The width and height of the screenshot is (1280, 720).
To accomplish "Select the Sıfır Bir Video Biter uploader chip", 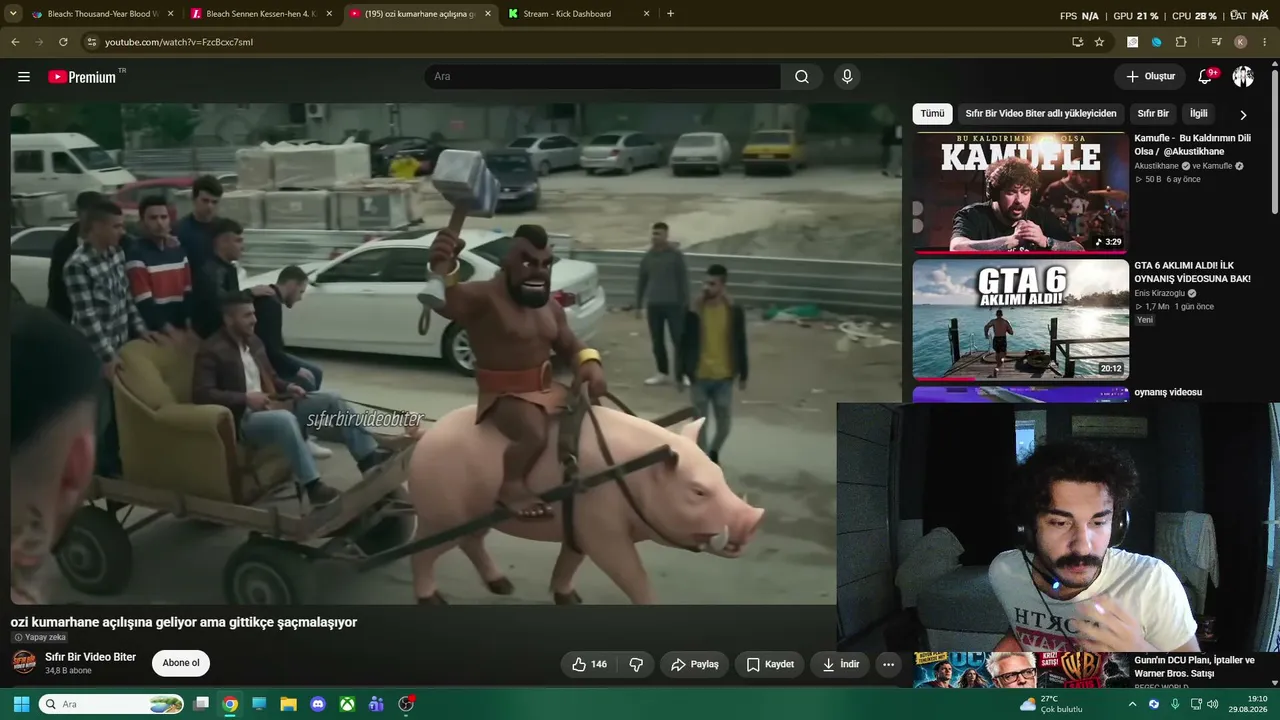I will click(1041, 114).
